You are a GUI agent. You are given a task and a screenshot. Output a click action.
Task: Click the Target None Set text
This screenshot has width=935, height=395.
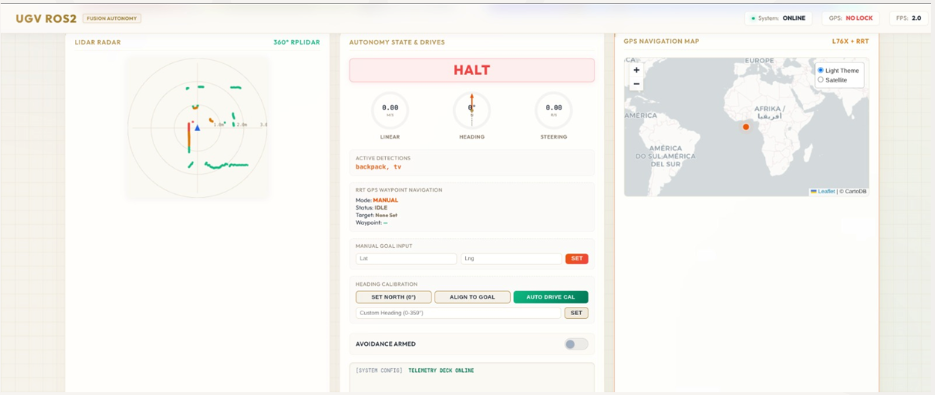[x=376, y=215]
